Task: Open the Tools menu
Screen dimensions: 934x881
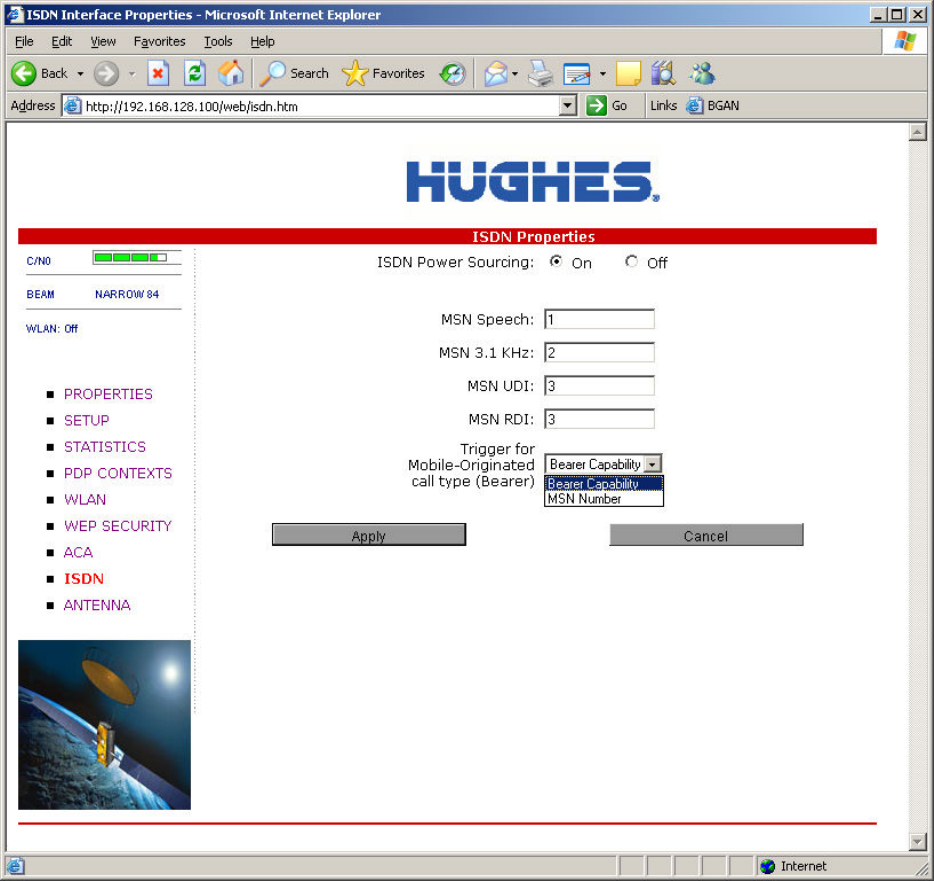Action: click(x=218, y=42)
